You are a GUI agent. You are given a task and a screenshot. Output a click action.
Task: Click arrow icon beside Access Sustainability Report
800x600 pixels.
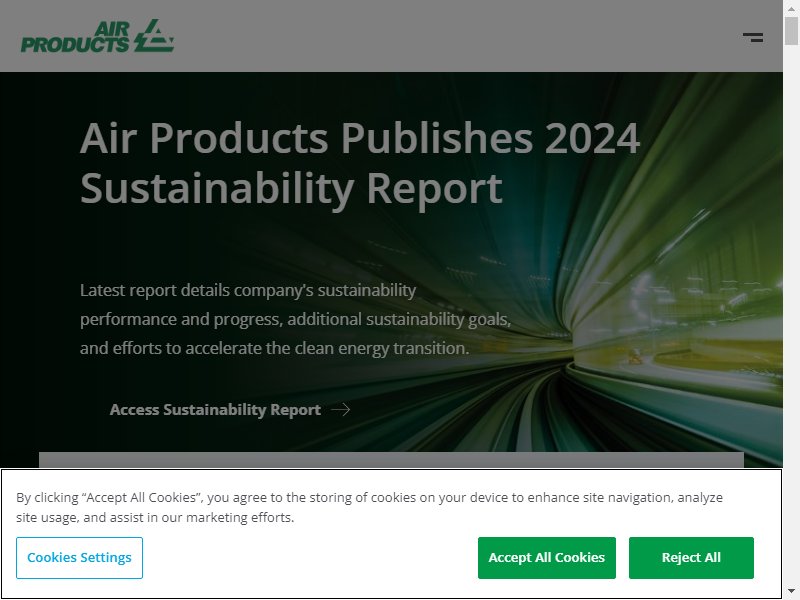[x=340, y=409]
